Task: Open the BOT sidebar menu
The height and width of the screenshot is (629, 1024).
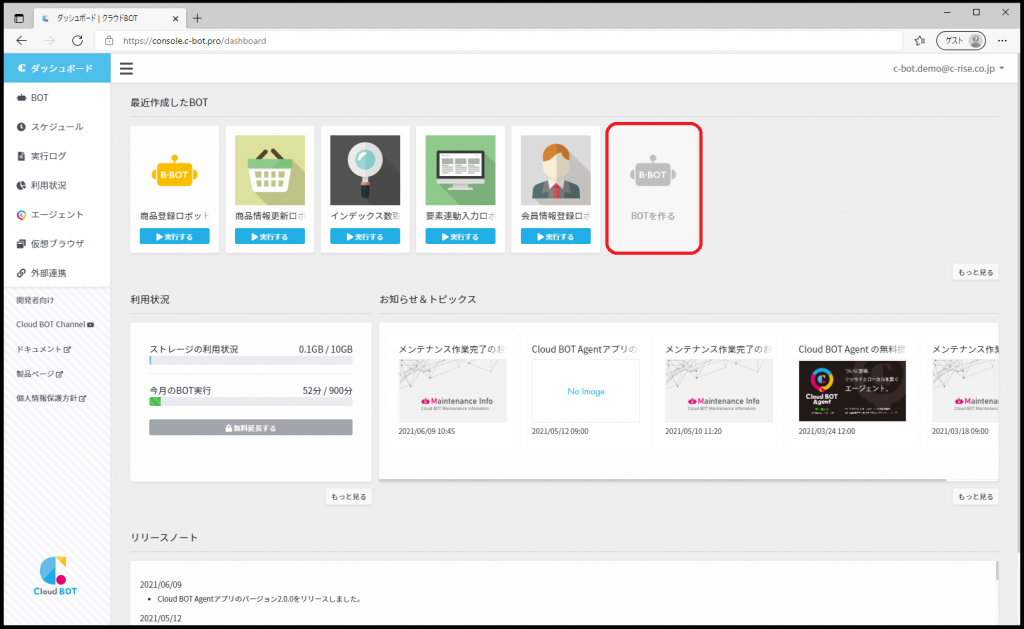Action: click(x=57, y=97)
